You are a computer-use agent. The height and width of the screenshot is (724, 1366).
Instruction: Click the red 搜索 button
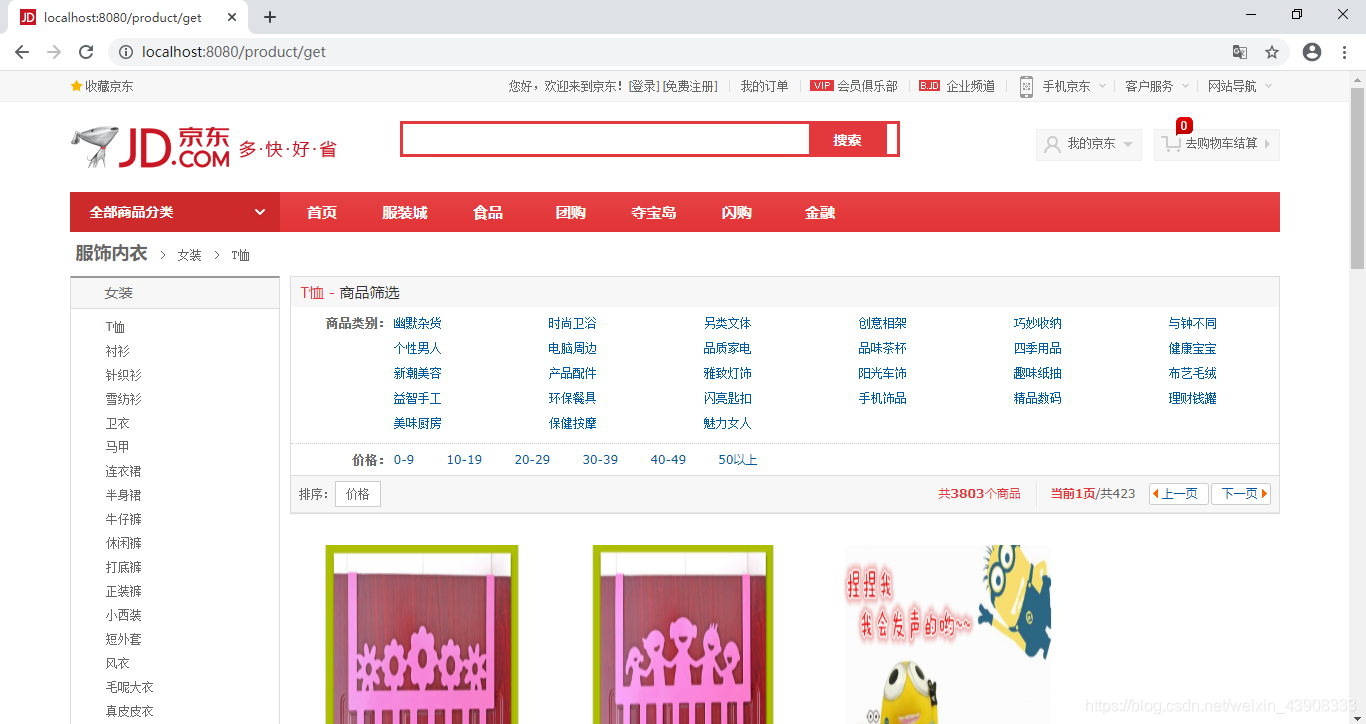(x=847, y=140)
